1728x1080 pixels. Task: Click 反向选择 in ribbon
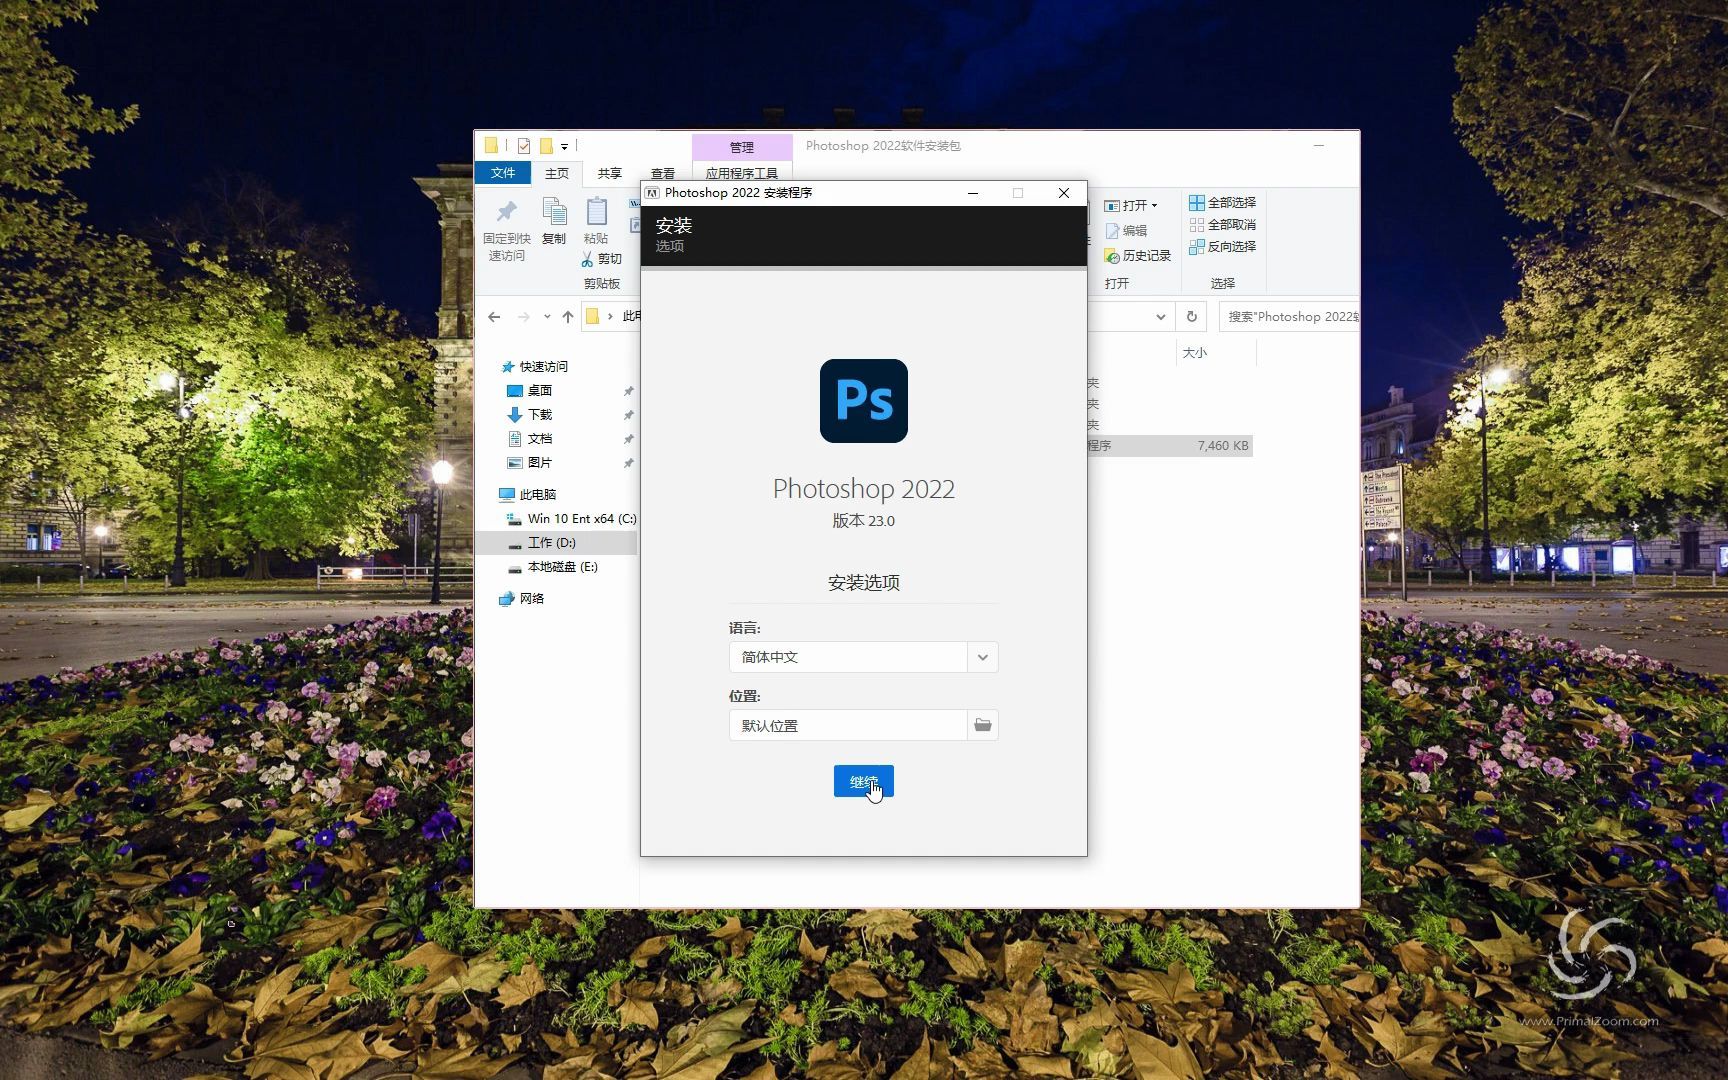coord(1222,246)
